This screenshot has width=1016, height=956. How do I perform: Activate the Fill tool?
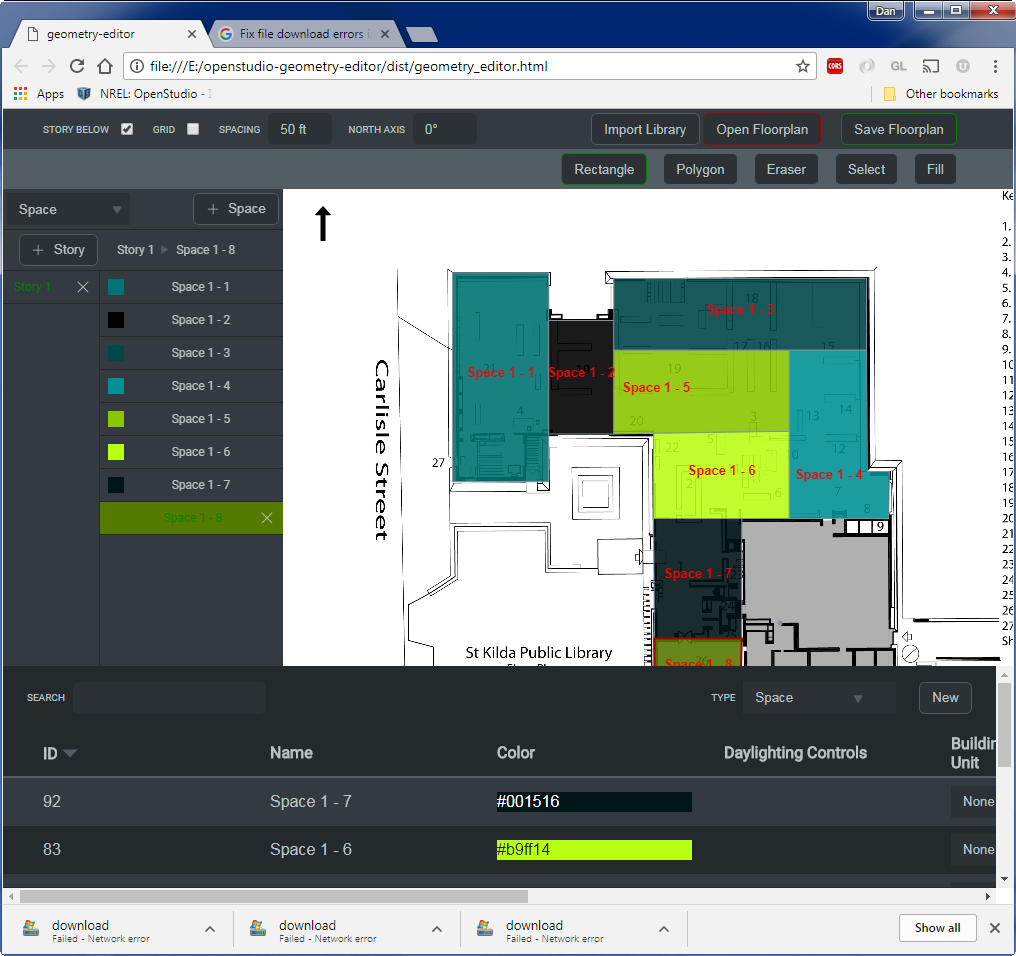click(934, 169)
